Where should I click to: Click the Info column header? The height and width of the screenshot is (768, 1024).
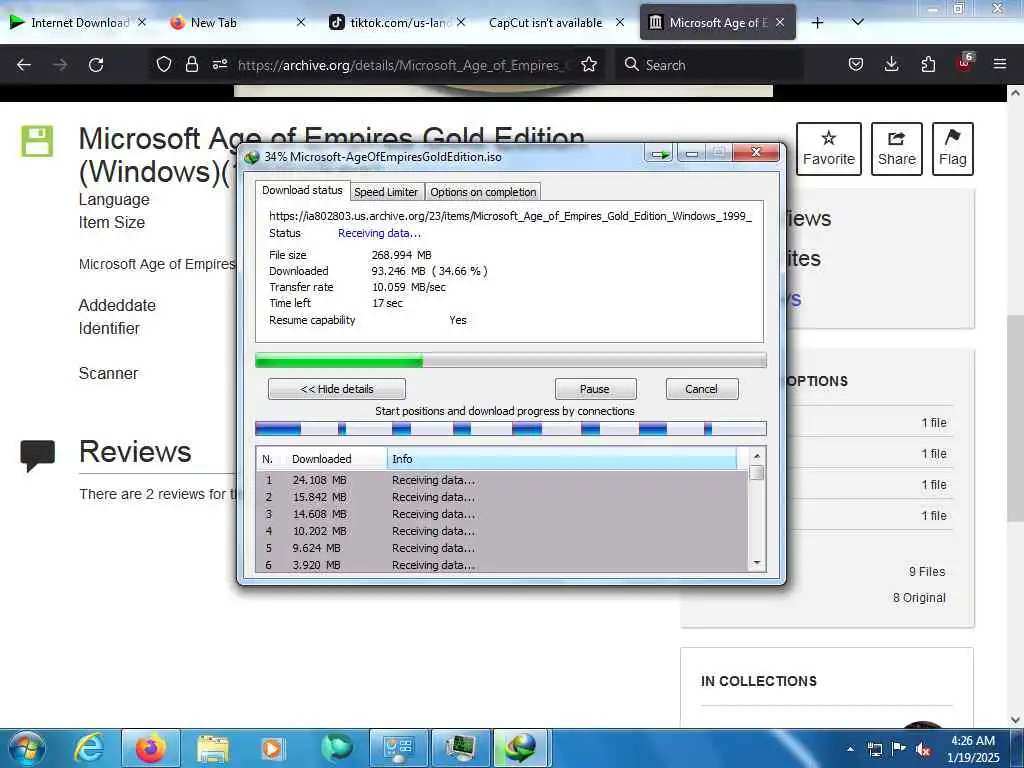[562, 459]
